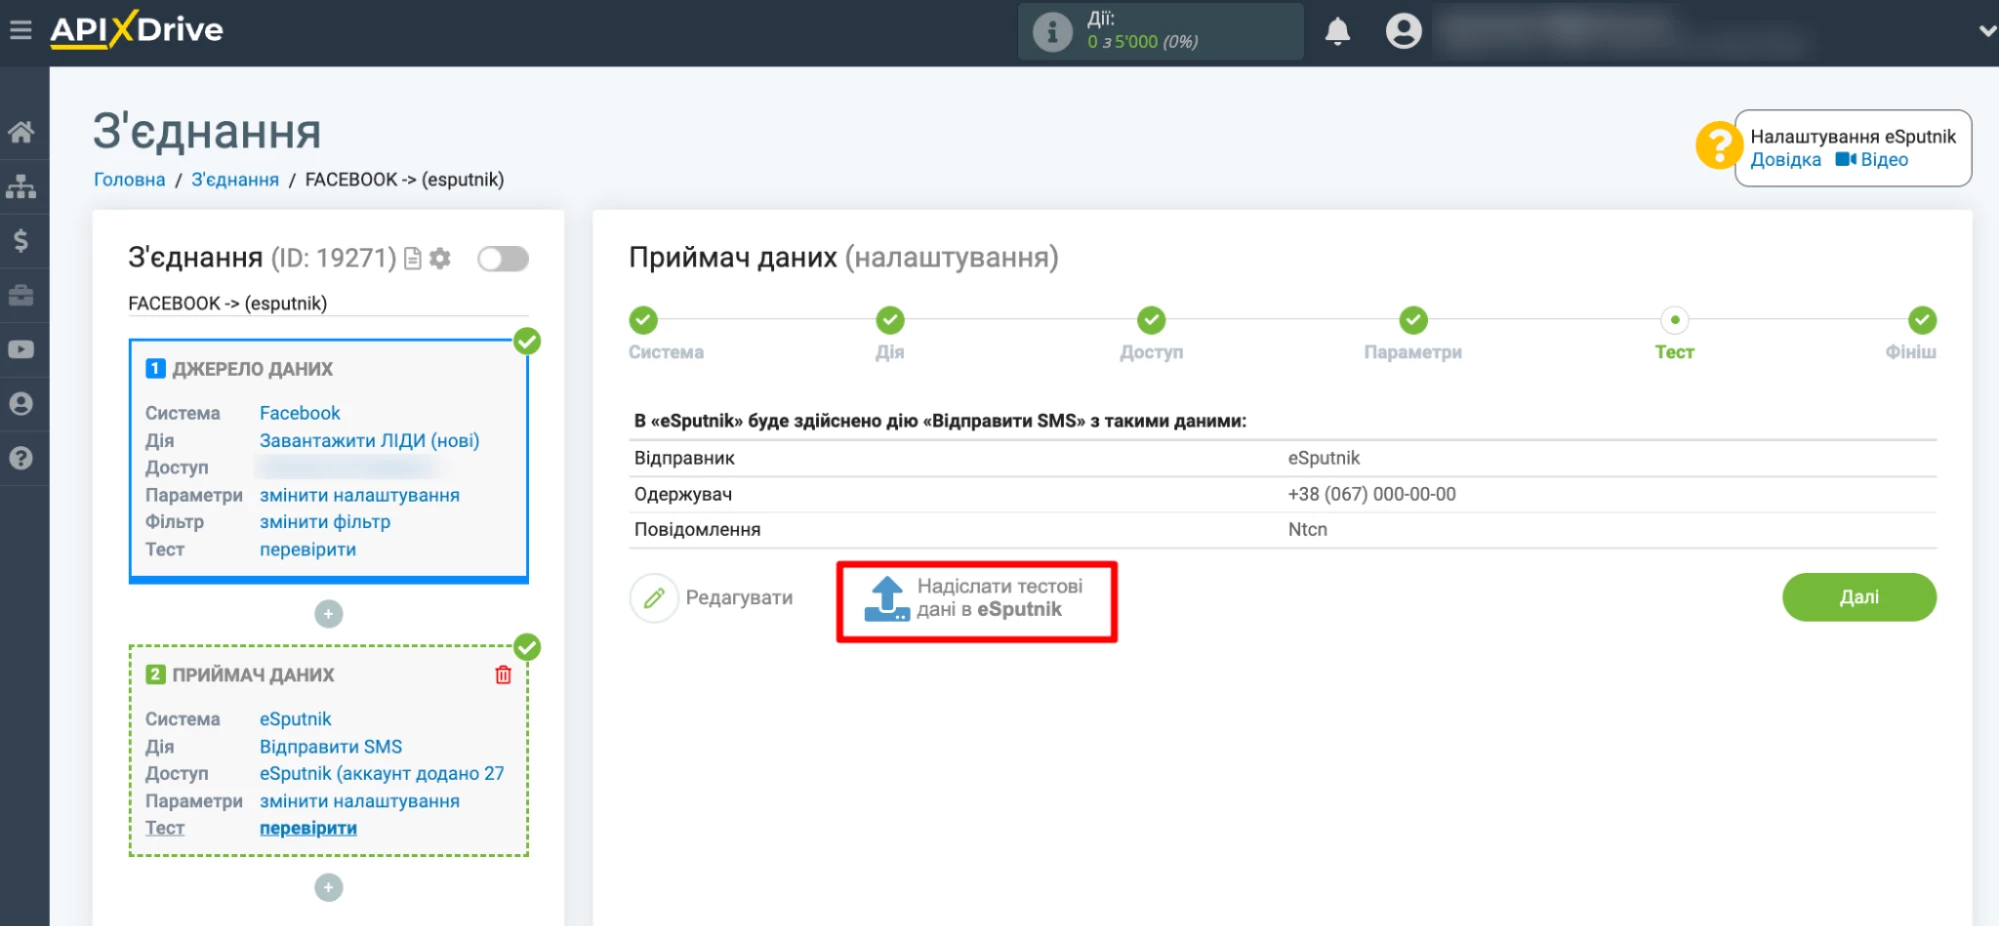Click the 0 з 5'000 (0%) actions counter

coord(1143,42)
